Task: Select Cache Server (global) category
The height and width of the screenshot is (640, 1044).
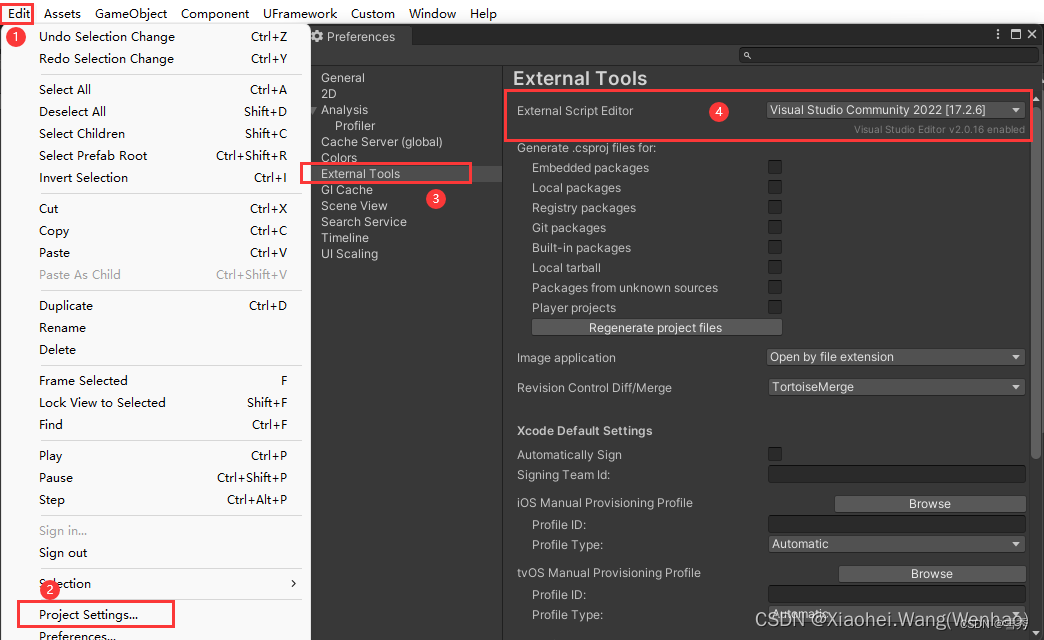Action: [x=382, y=142]
